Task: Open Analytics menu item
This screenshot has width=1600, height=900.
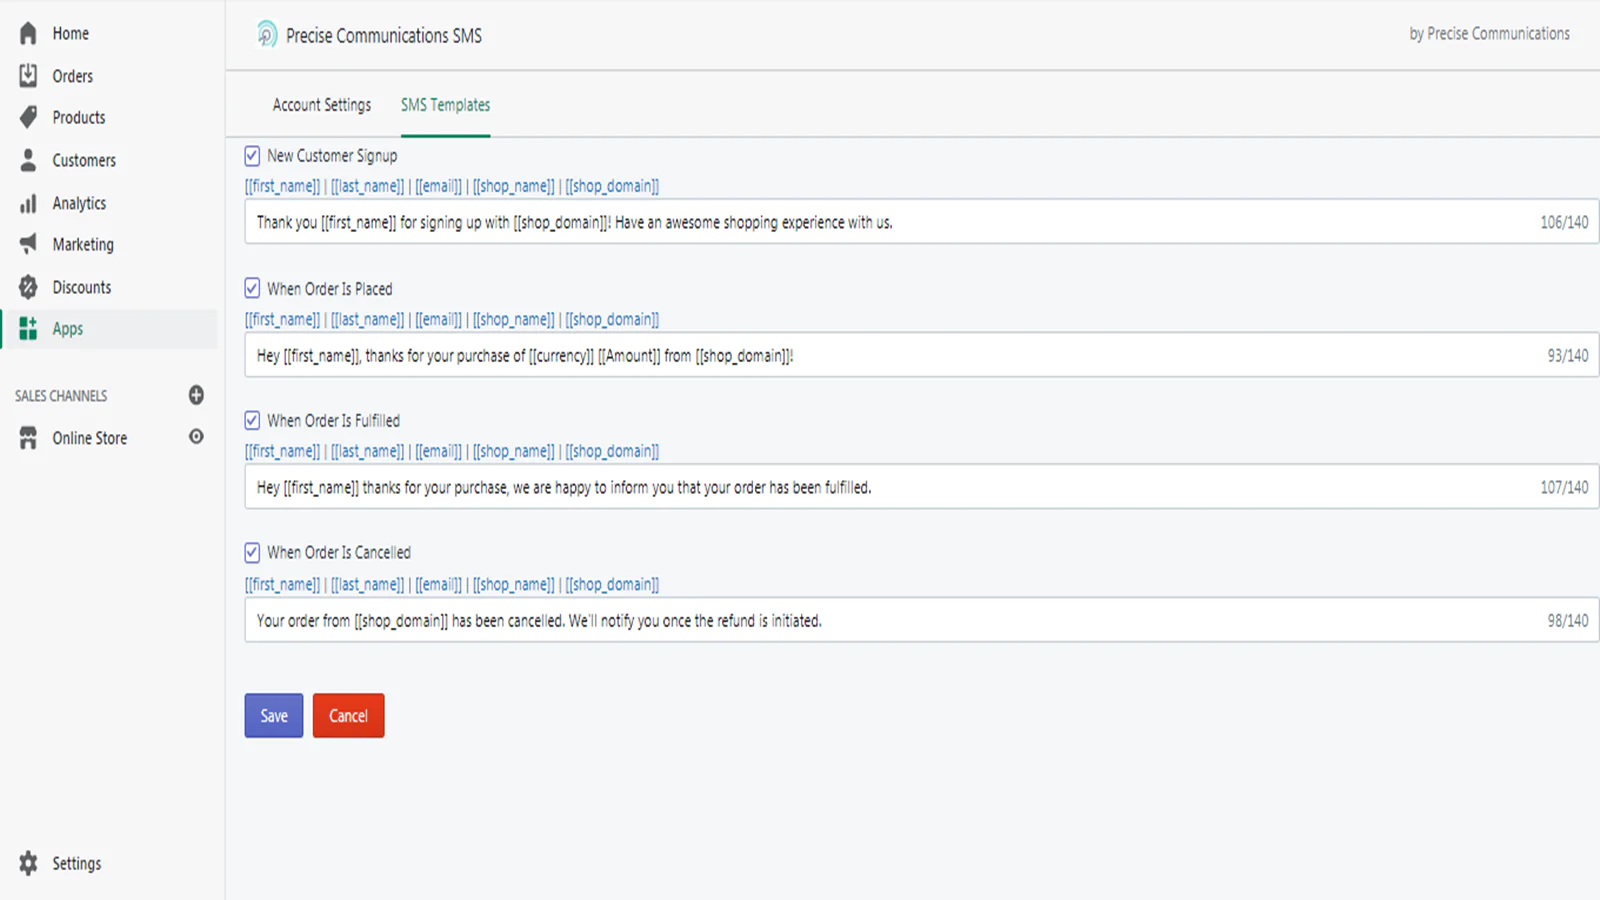Action: pos(79,203)
